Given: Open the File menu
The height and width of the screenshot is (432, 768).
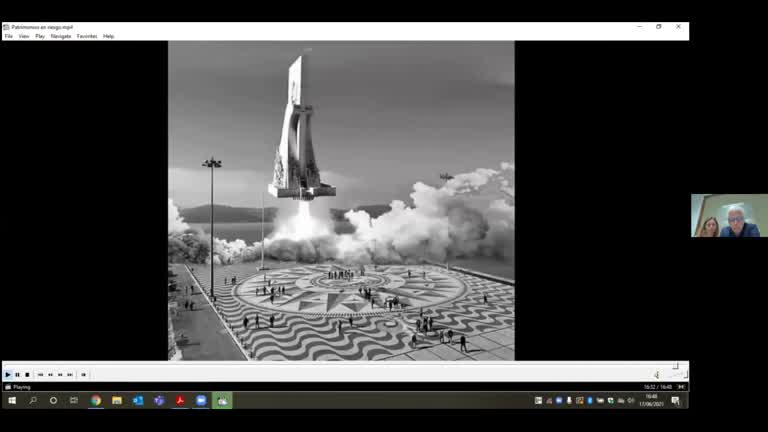Looking at the screenshot, I should click(x=9, y=36).
